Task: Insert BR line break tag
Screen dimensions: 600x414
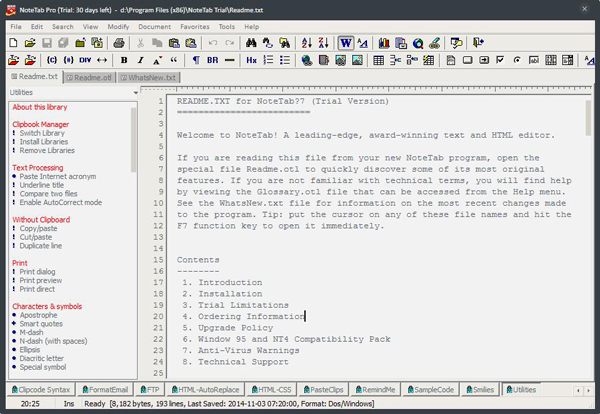Action: (212, 60)
